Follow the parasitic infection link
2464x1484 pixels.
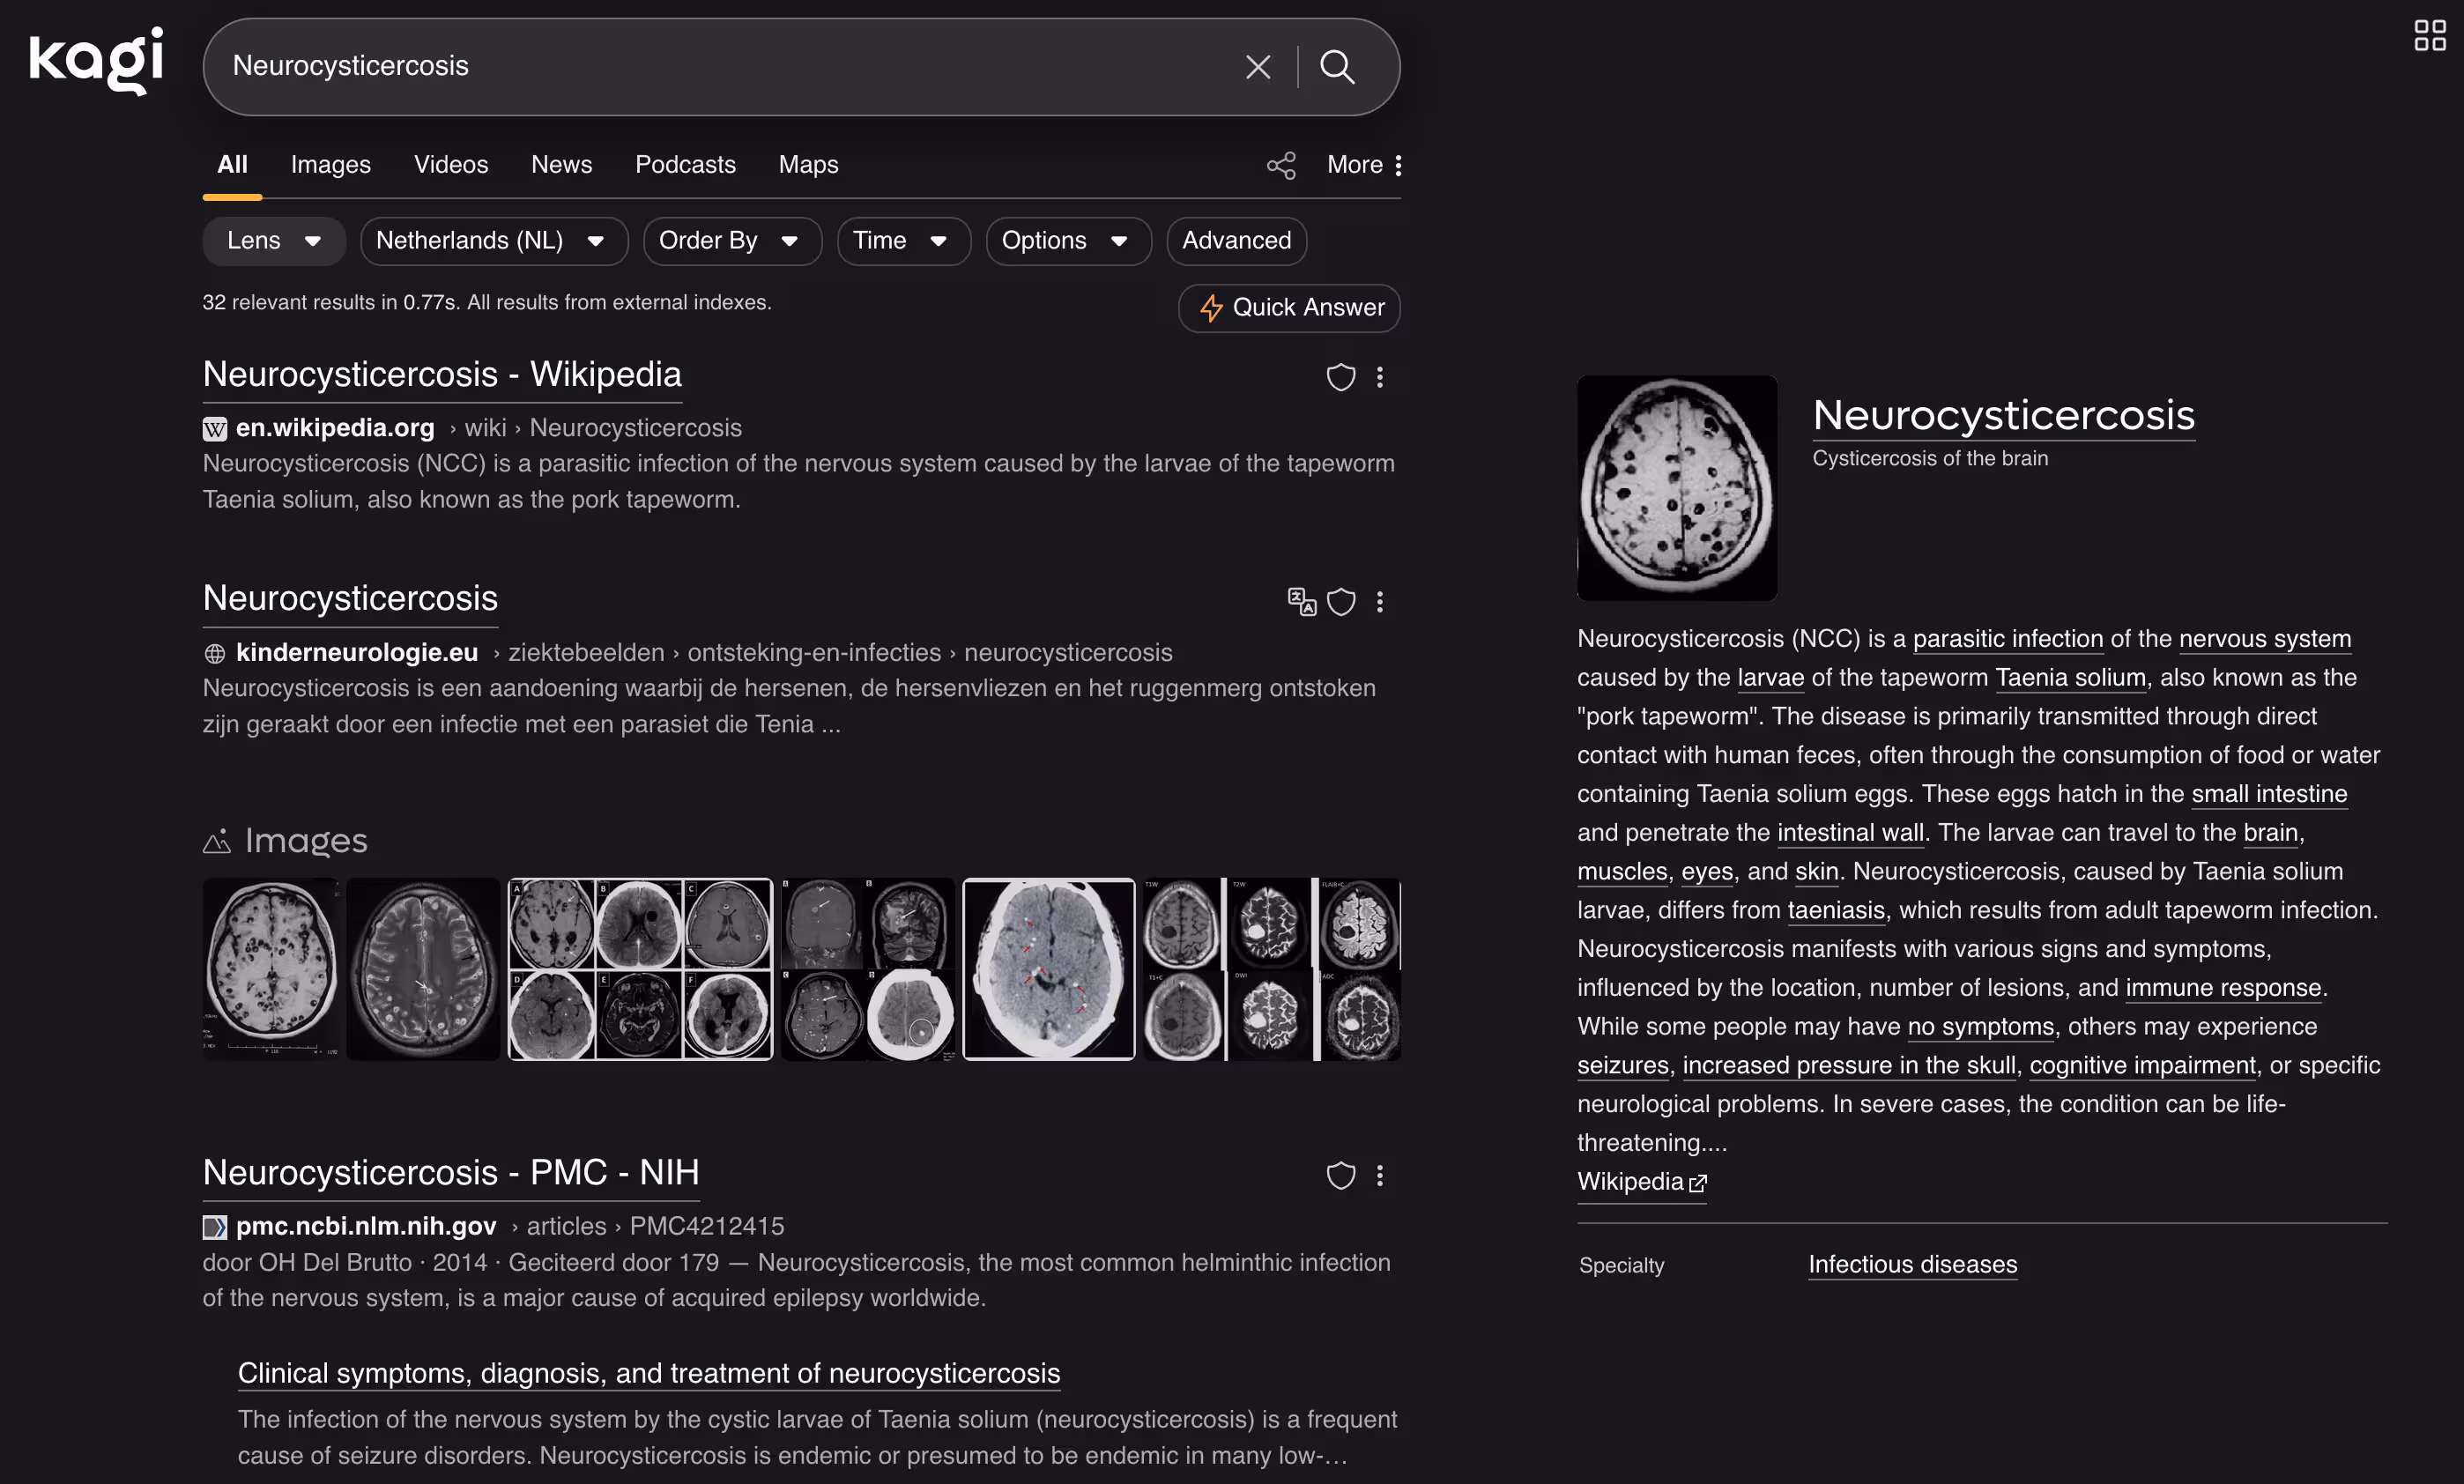point(2008,639)
